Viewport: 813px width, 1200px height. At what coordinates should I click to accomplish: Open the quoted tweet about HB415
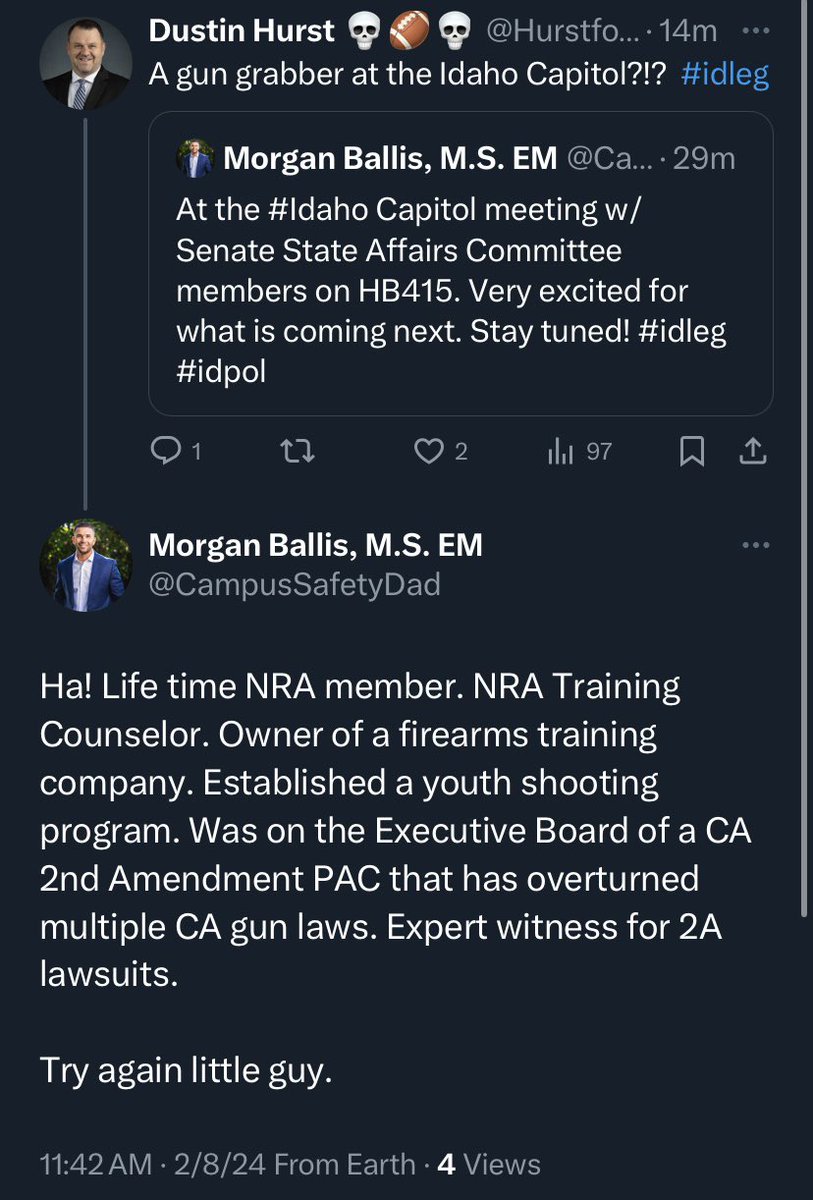pyautogui.click(x=461, y=264)
